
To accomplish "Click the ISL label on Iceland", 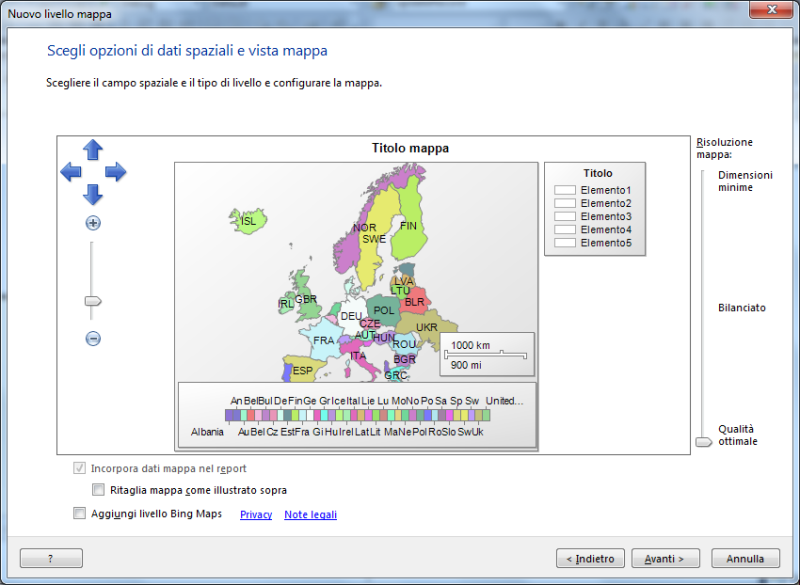I will coord(248,221).
